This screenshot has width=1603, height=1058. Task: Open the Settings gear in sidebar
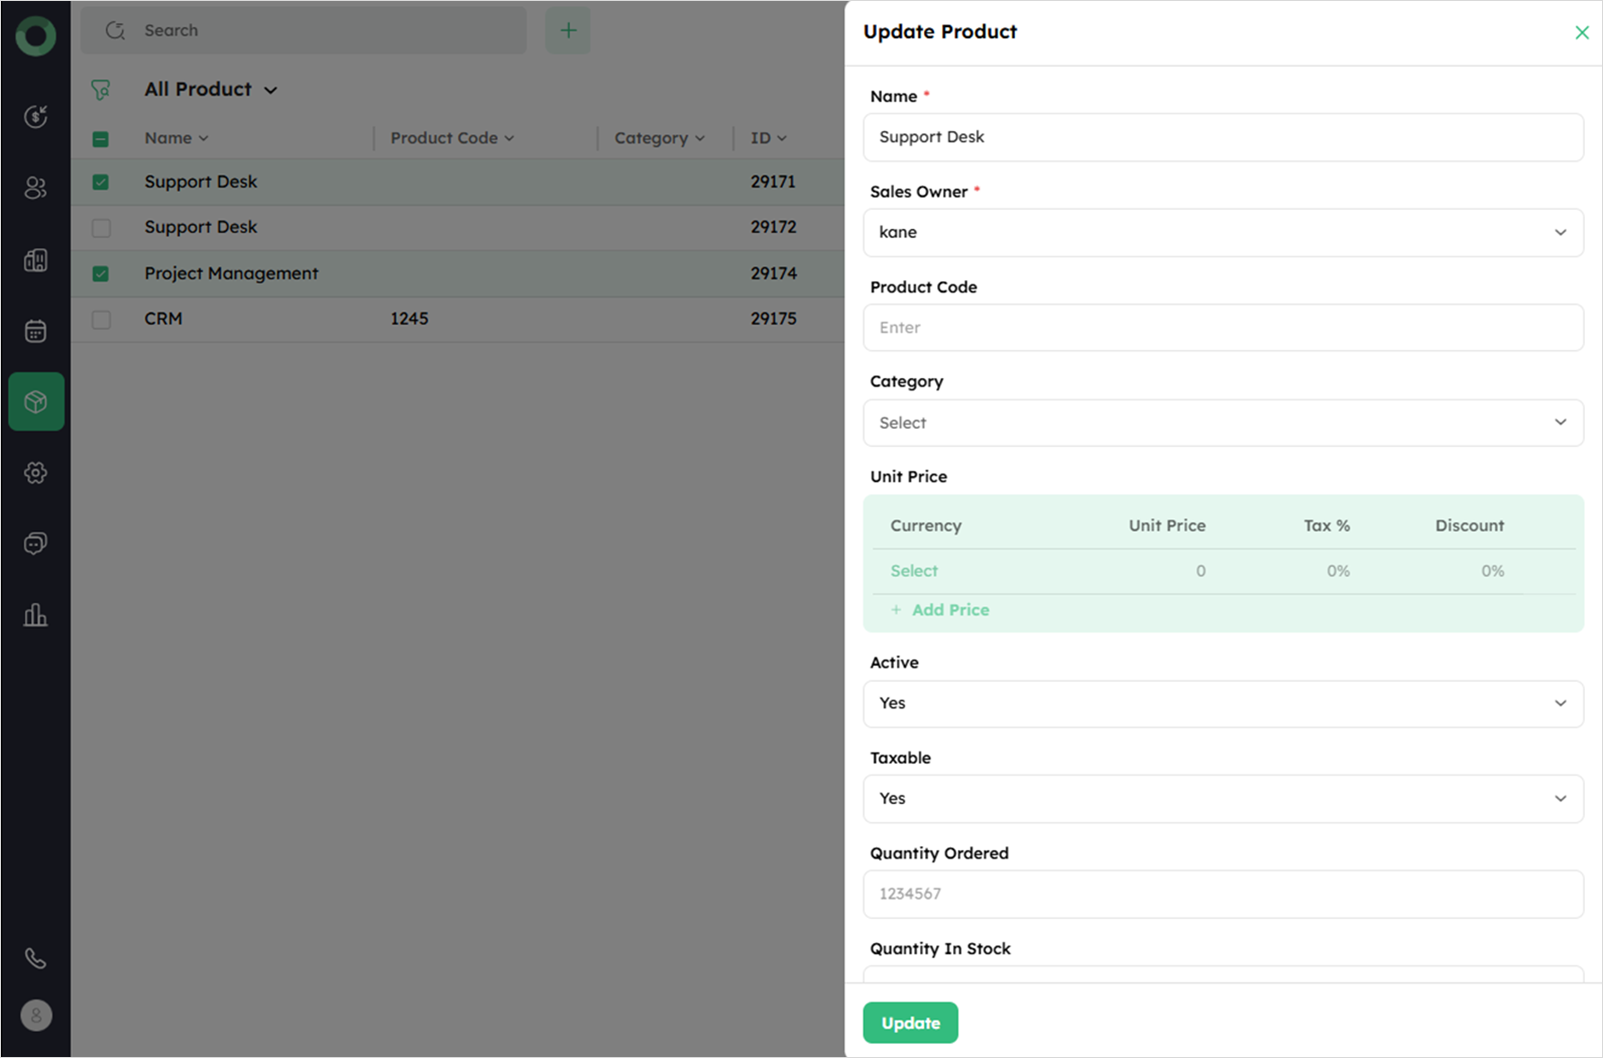click(x=36, y=473)
